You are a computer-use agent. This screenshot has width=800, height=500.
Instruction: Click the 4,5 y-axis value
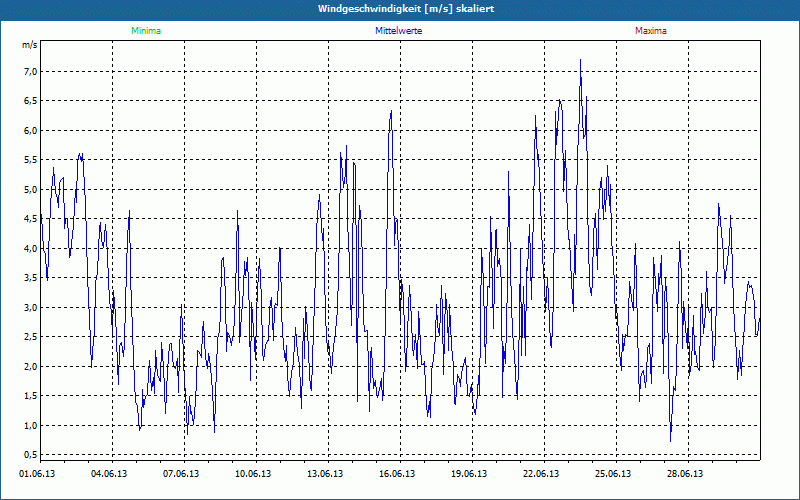(x=32, y=219)
